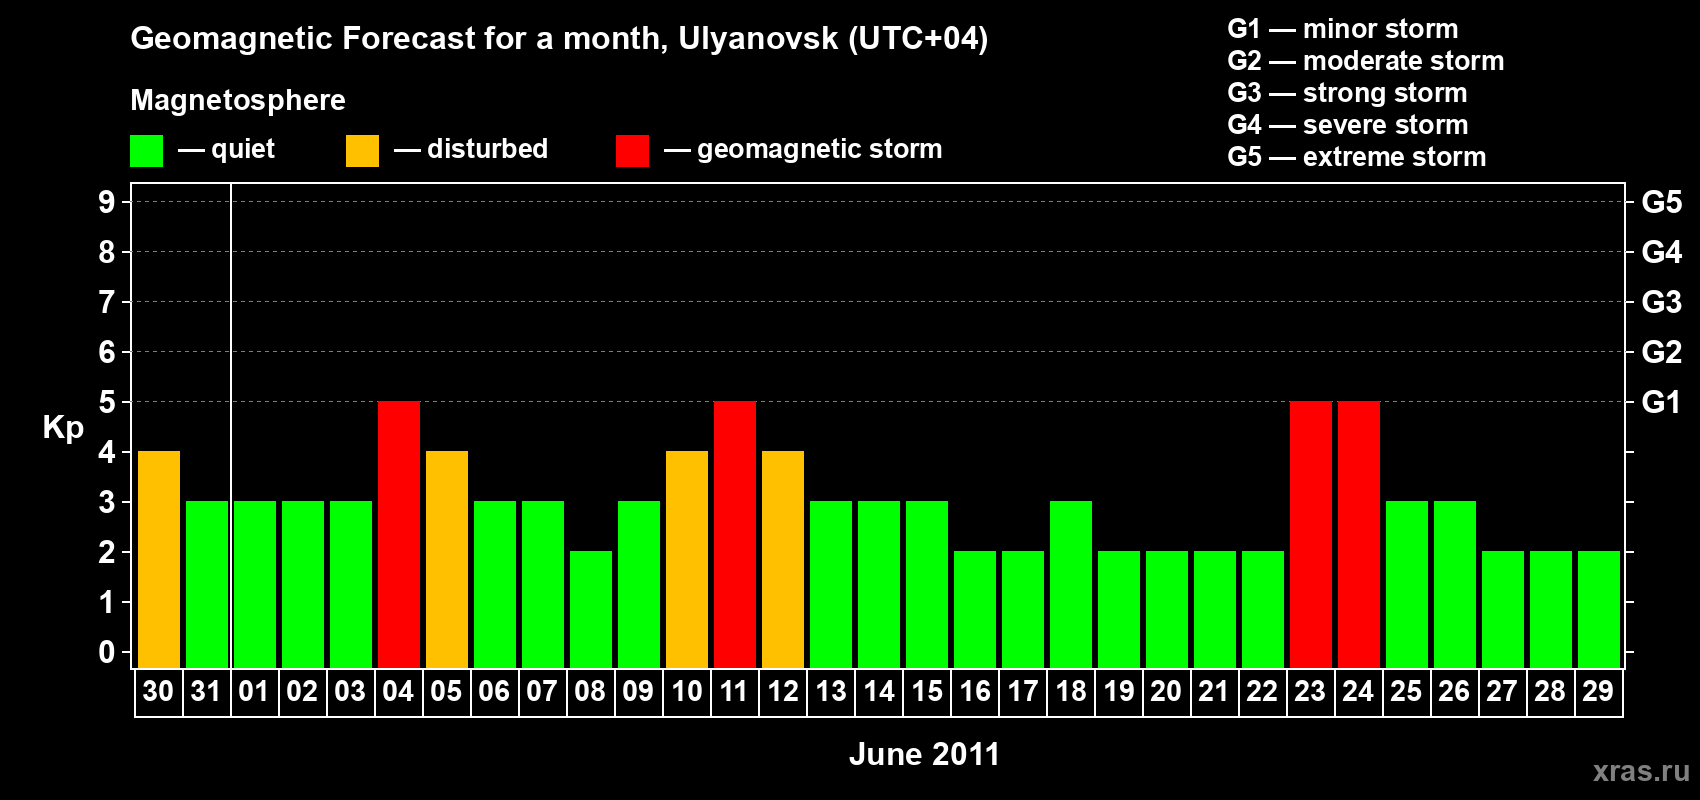Click the orange bar for June 05
Image resolution: width=1700 pixels, height=800 pixels.
coord(447,559)
